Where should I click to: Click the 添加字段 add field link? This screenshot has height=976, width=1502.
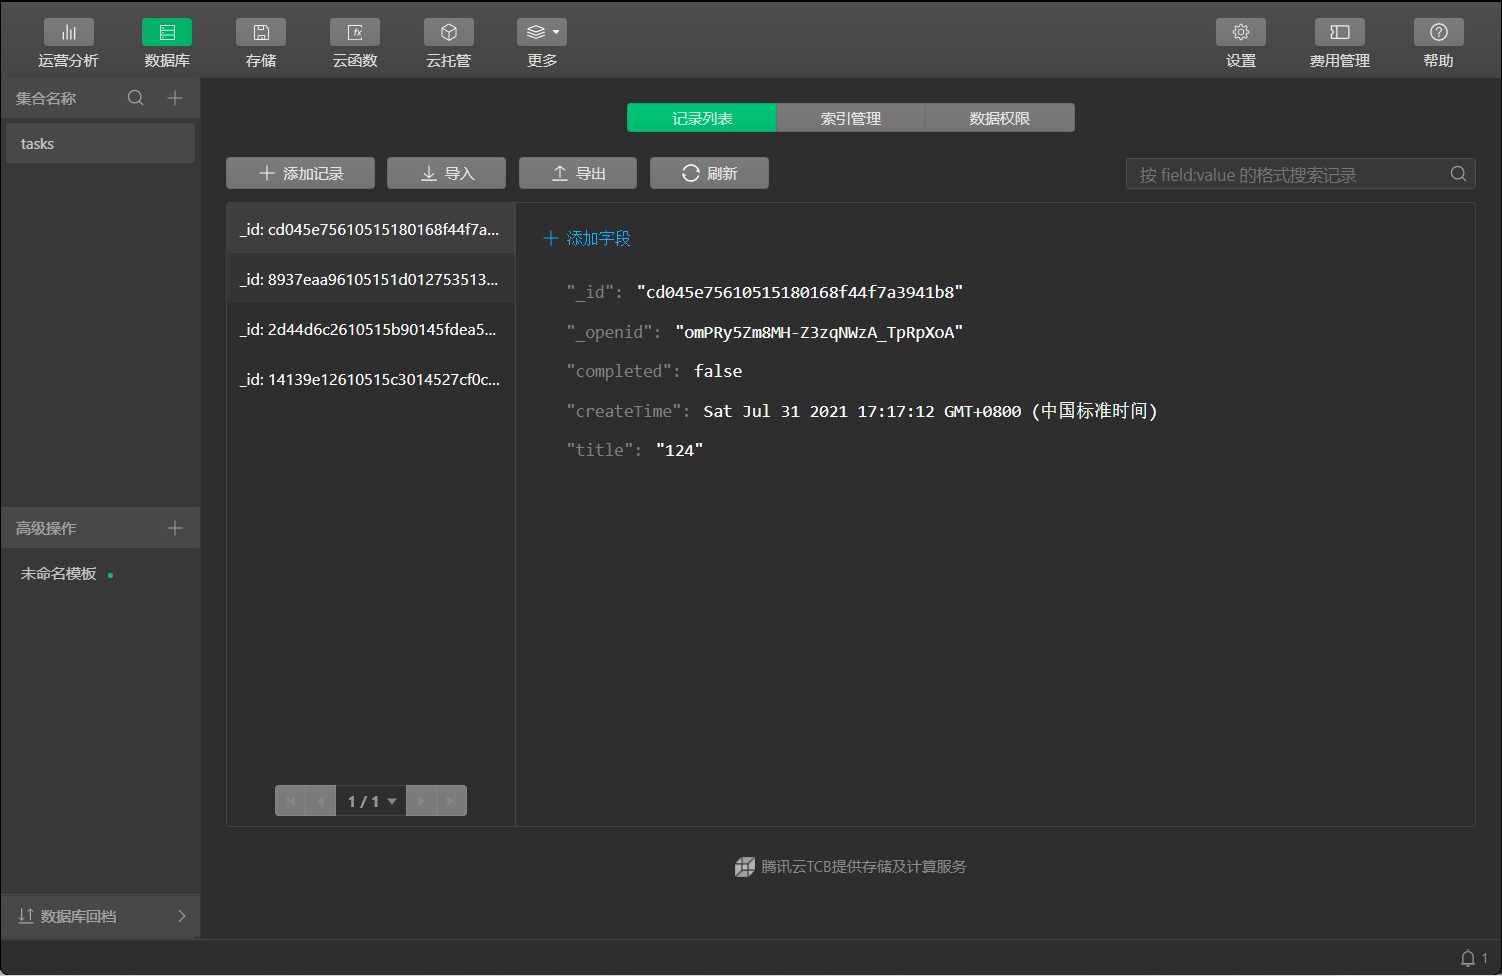(587, 238)
